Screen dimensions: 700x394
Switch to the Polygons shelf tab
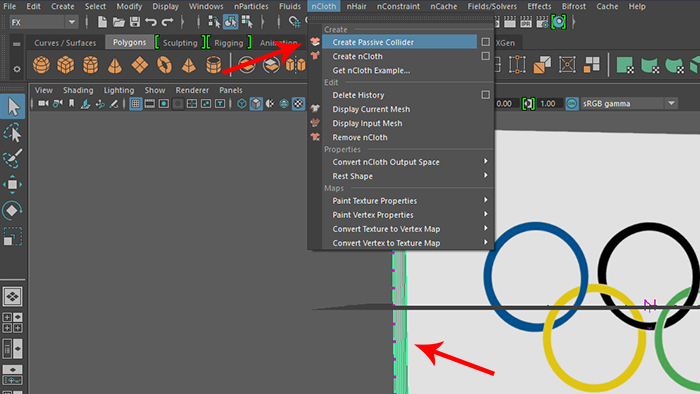coord(129,42)
